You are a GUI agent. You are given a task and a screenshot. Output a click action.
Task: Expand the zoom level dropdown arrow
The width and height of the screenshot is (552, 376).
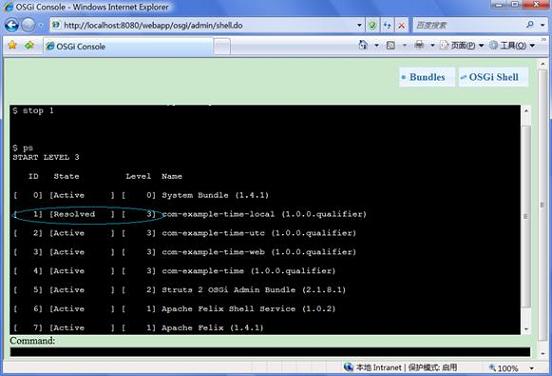[531, 368]
